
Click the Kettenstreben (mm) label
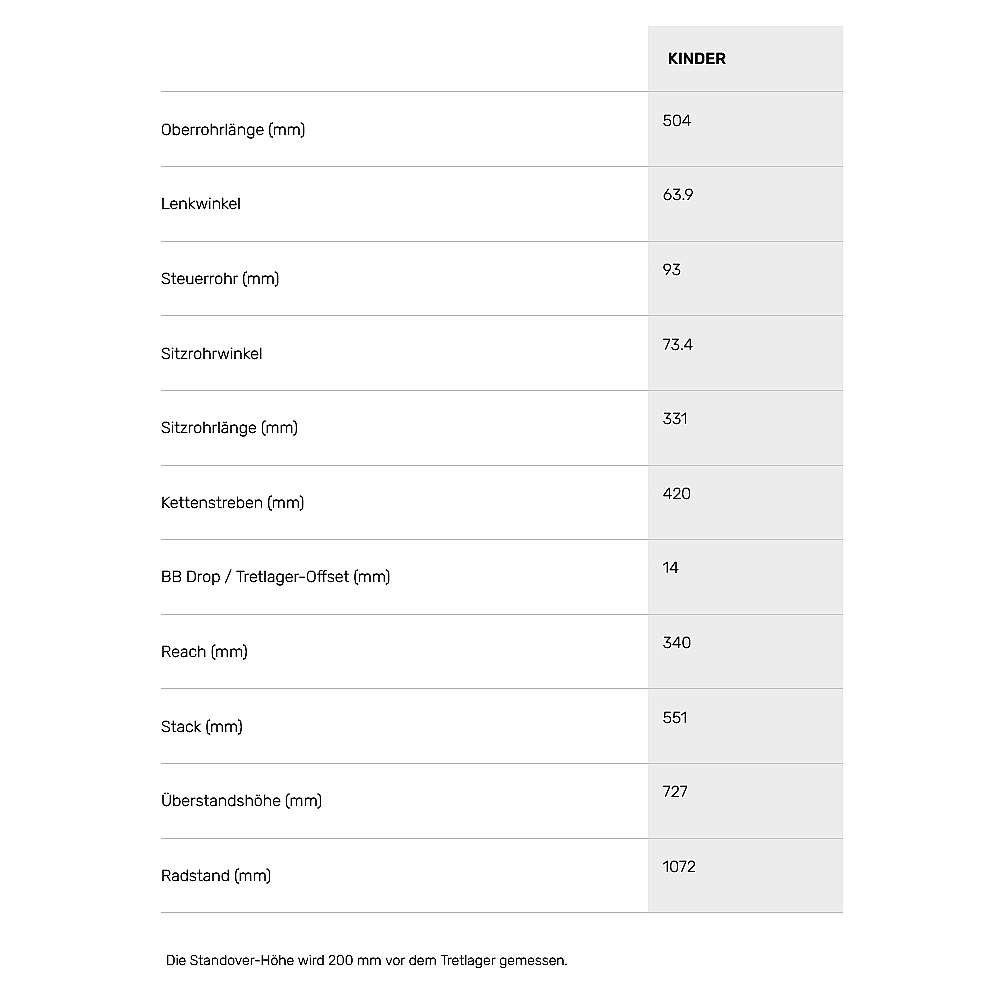tap(232, 503)
